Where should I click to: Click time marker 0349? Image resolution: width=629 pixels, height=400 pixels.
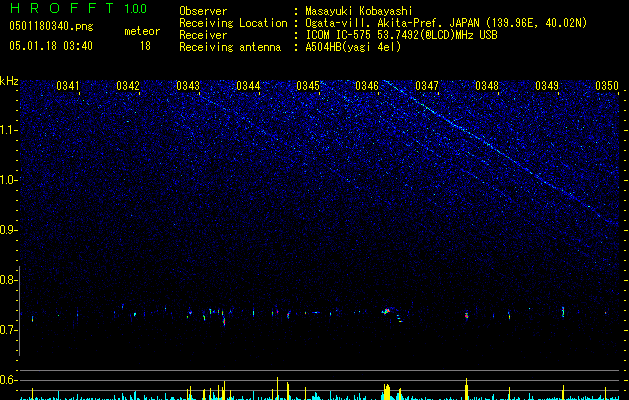click(x=547, y=85)
